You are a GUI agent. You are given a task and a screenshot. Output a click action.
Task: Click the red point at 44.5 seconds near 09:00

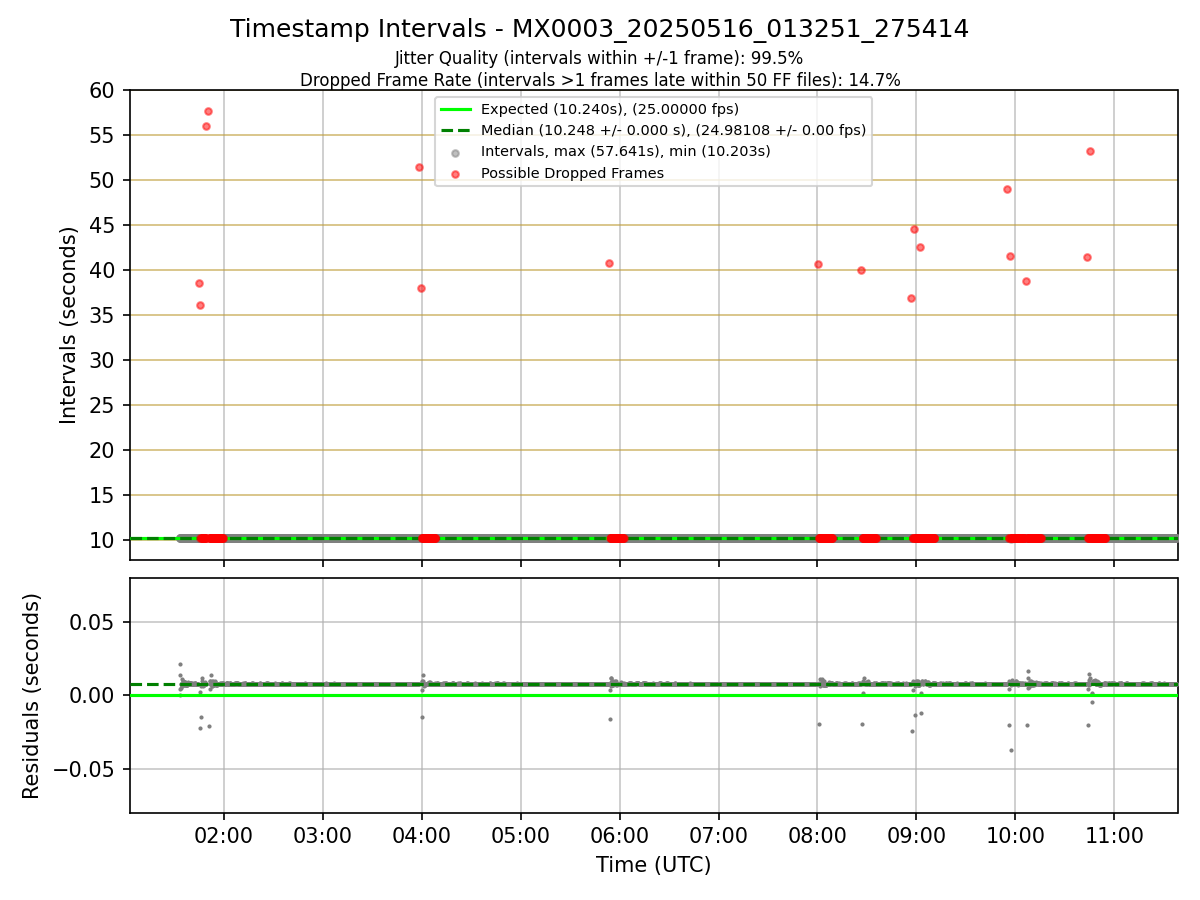tap(914, 229)
